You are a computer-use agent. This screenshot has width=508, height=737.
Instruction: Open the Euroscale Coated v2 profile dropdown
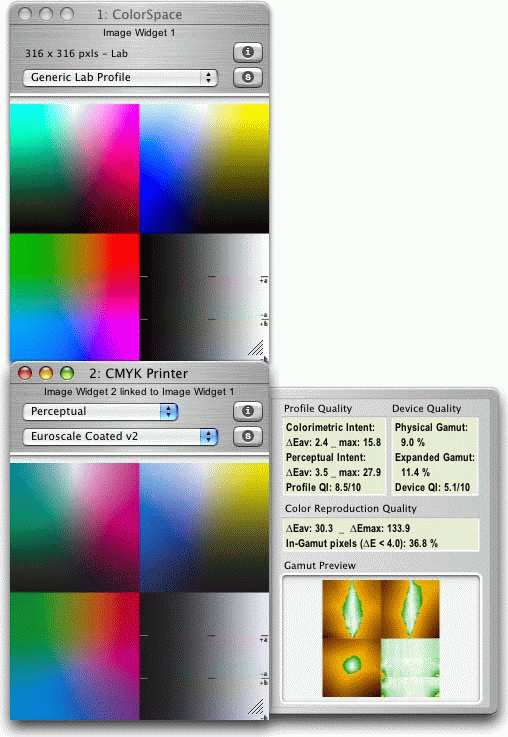120,437
